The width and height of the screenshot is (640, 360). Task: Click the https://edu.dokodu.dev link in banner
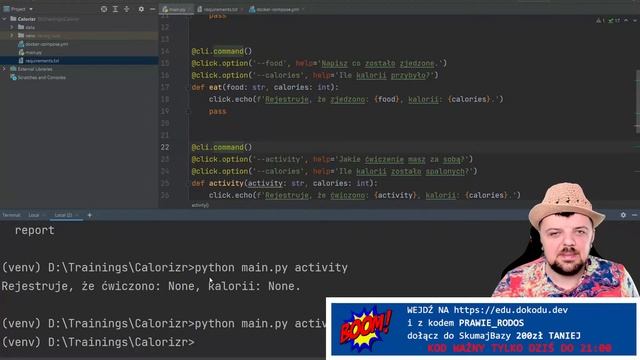511,310
